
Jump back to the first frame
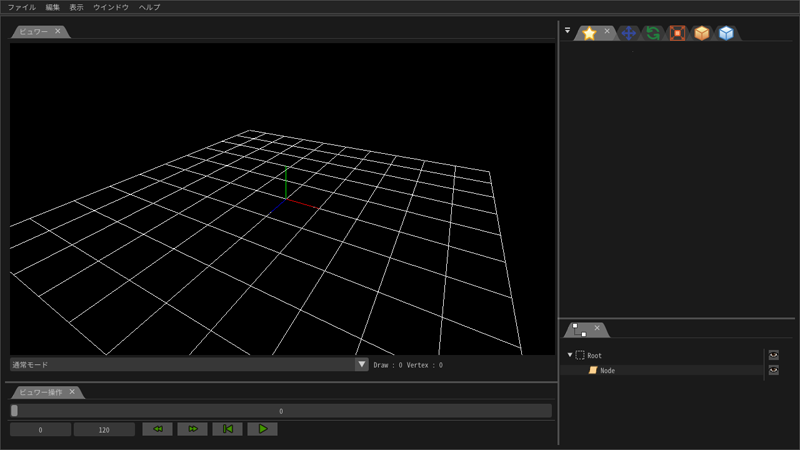click(228, 429)
